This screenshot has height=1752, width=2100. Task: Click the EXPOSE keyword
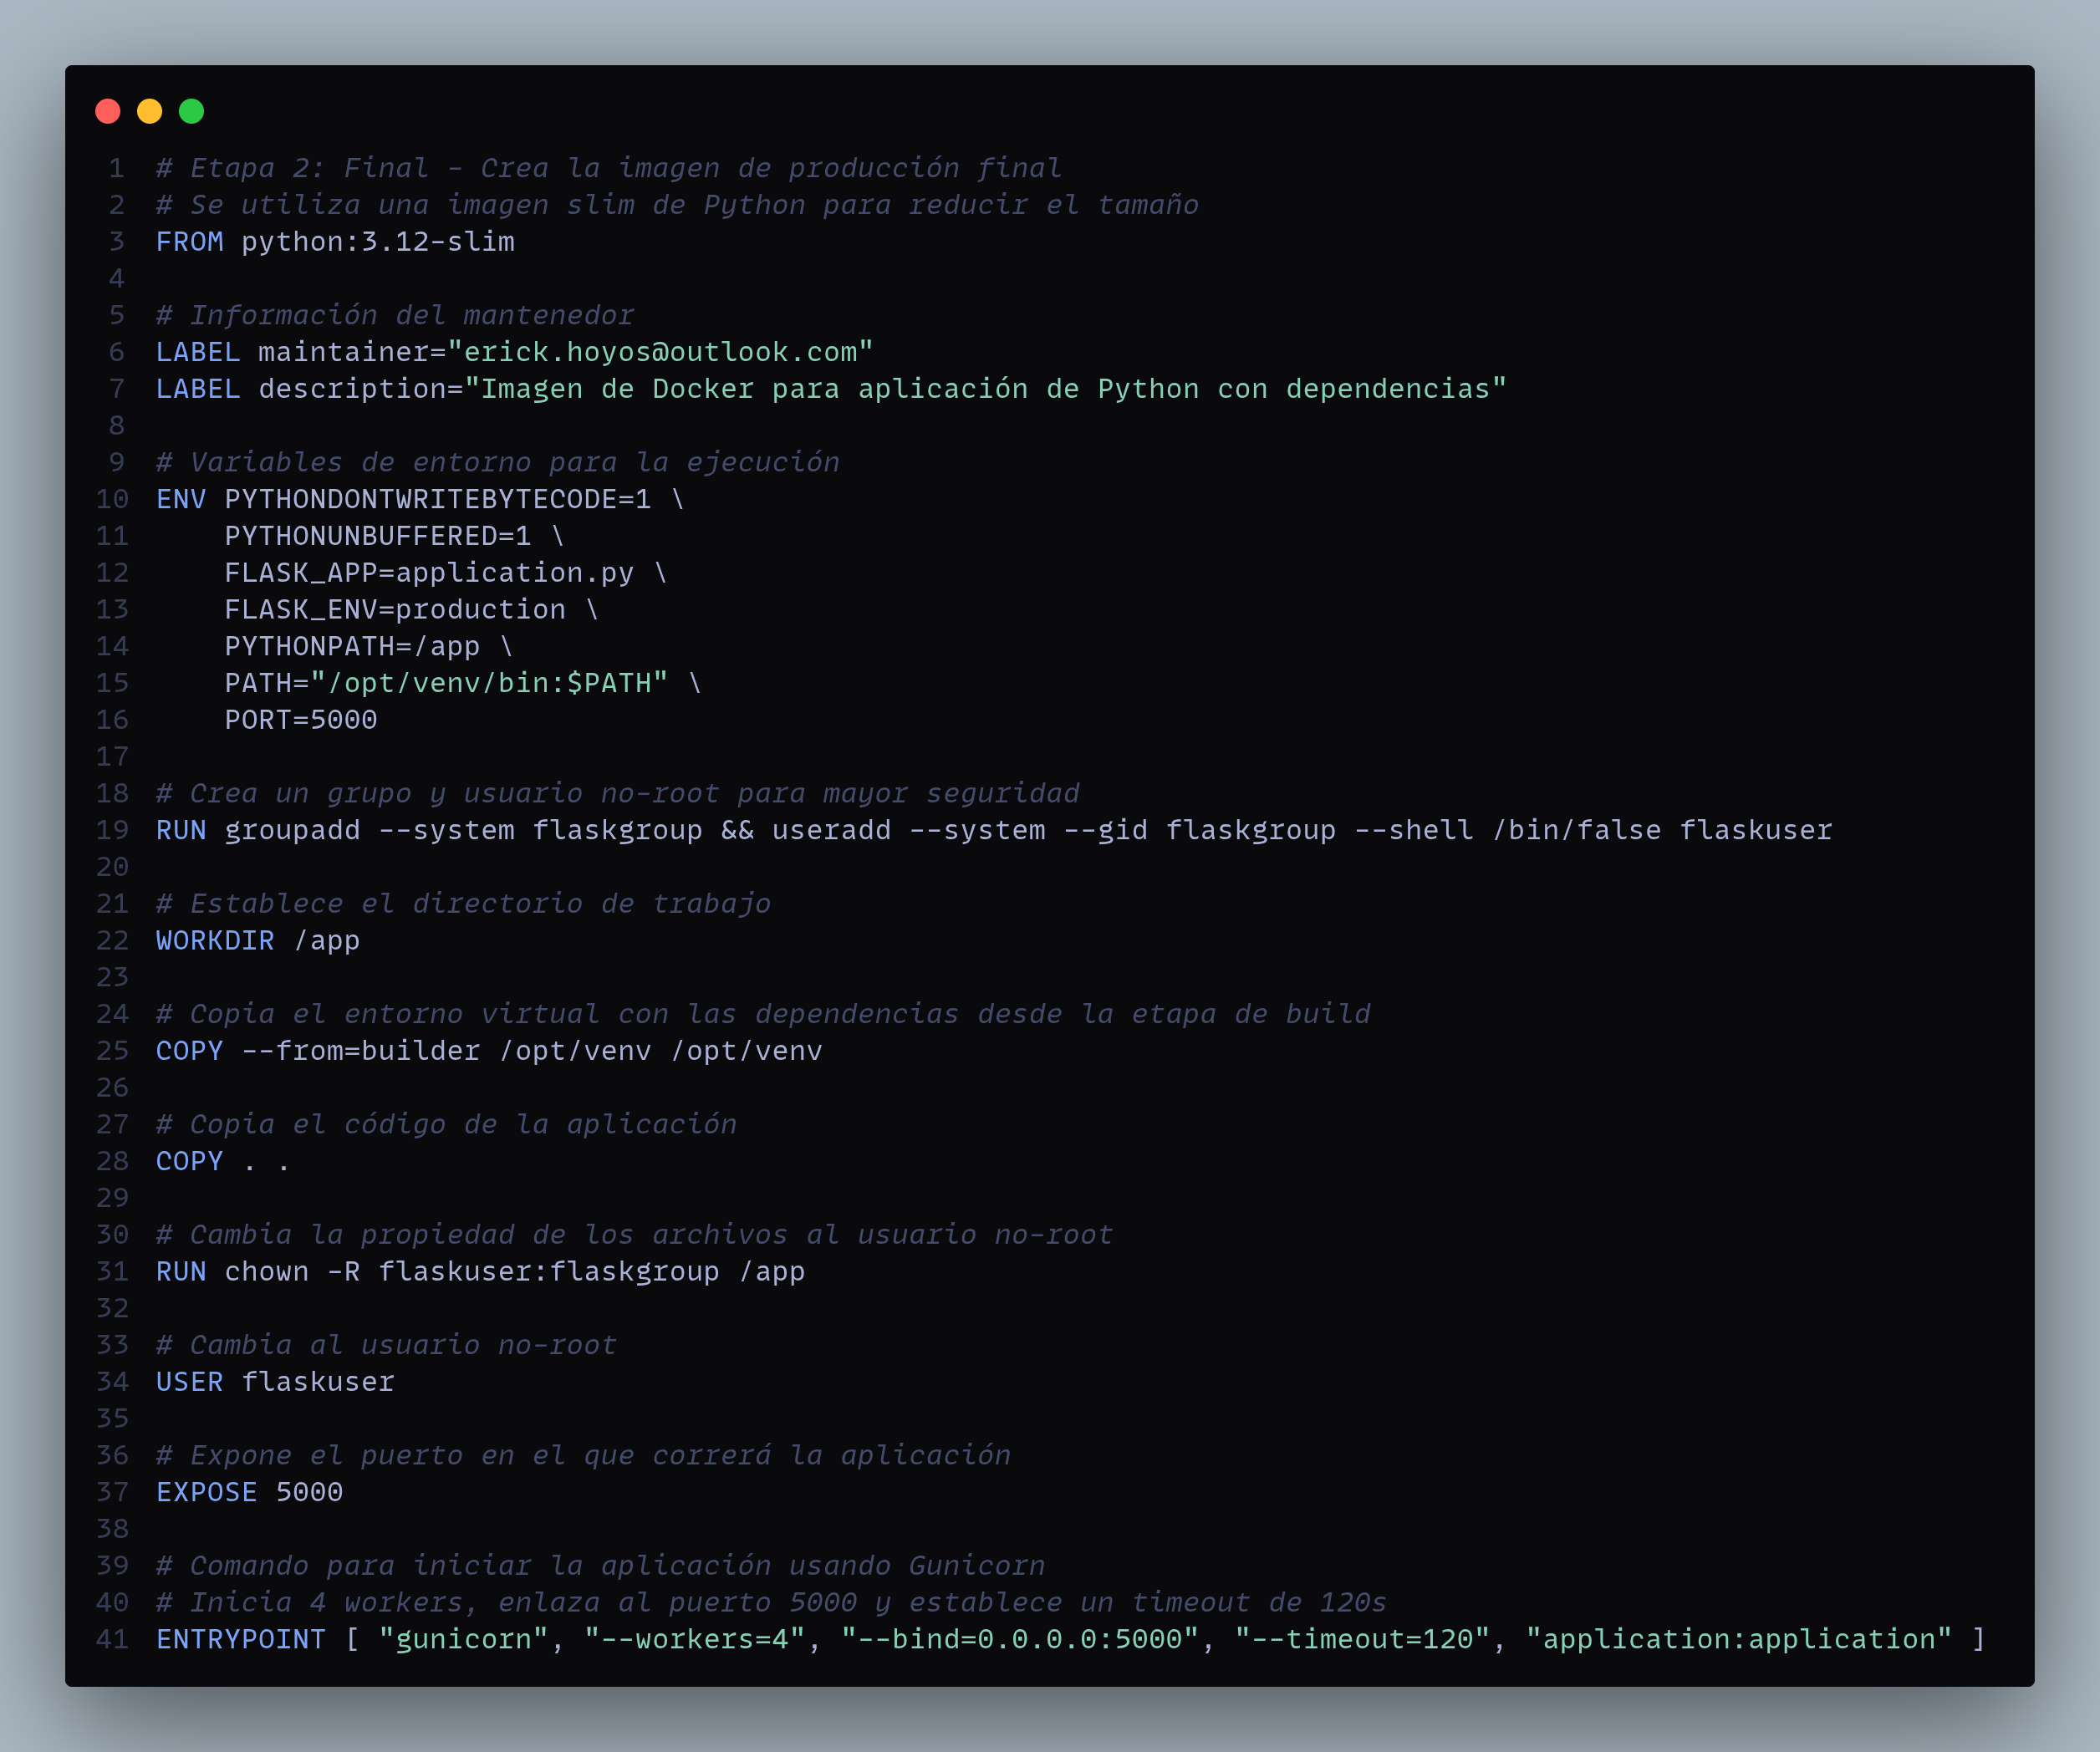pyautogui.click(x=206, y=1492)
